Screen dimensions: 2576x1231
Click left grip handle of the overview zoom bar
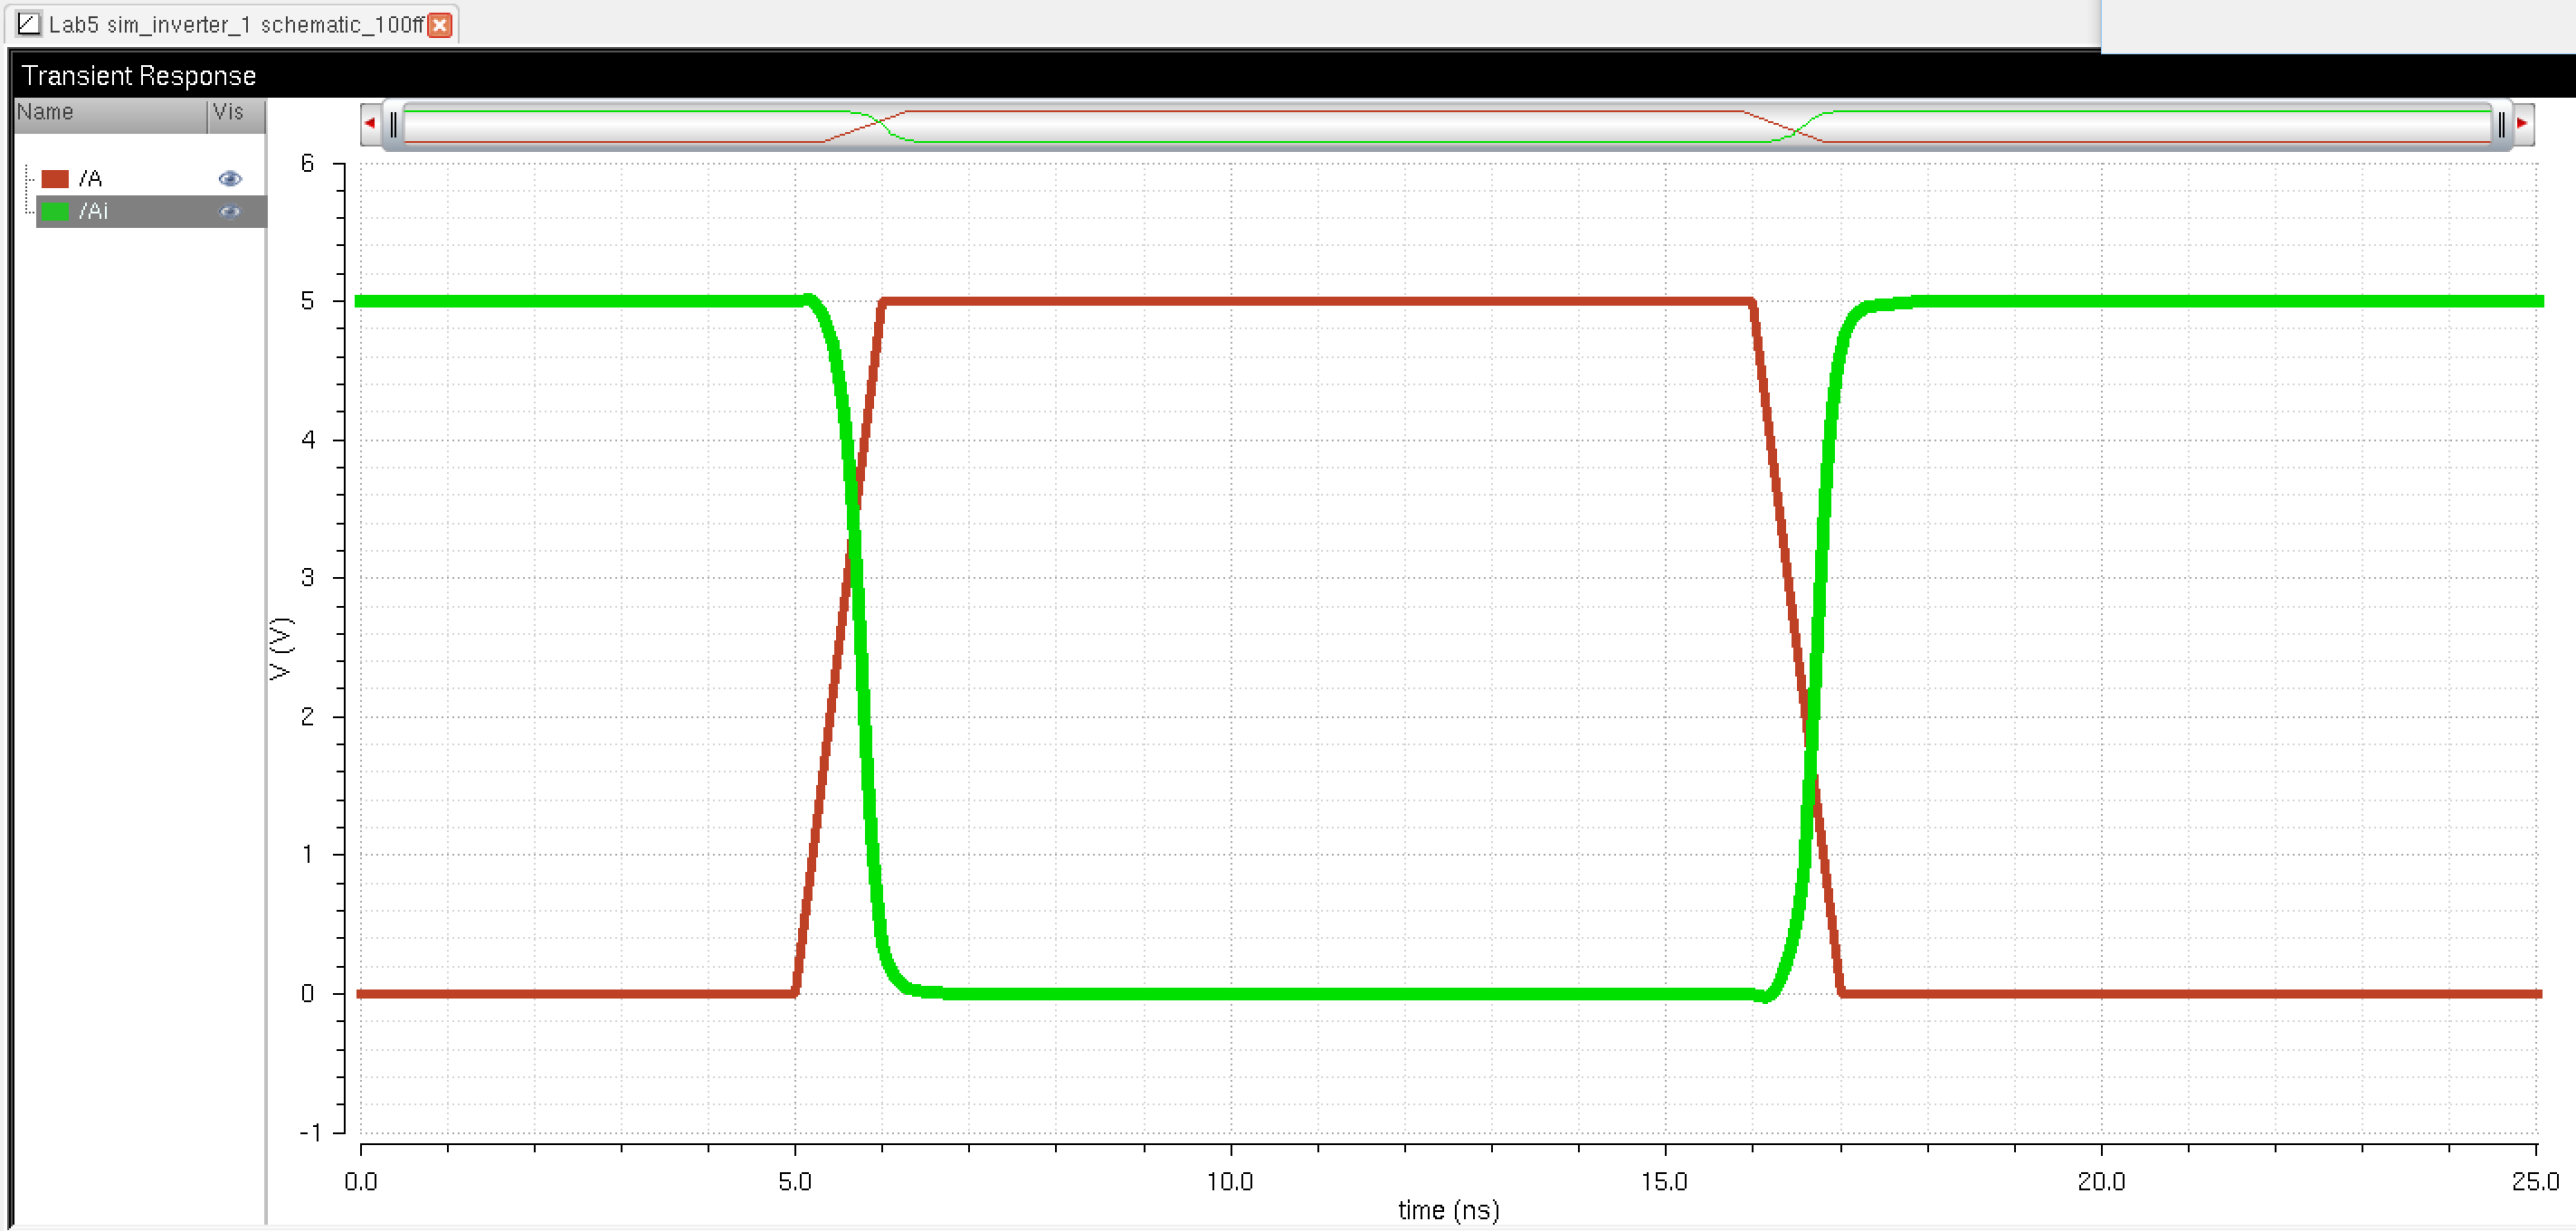pos(394,125)
